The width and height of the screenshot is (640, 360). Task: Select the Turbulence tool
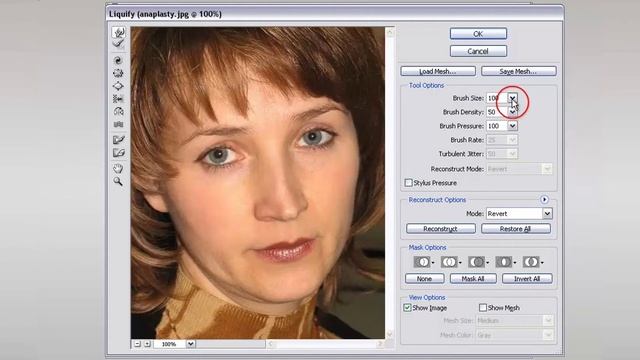click(118, 124)
